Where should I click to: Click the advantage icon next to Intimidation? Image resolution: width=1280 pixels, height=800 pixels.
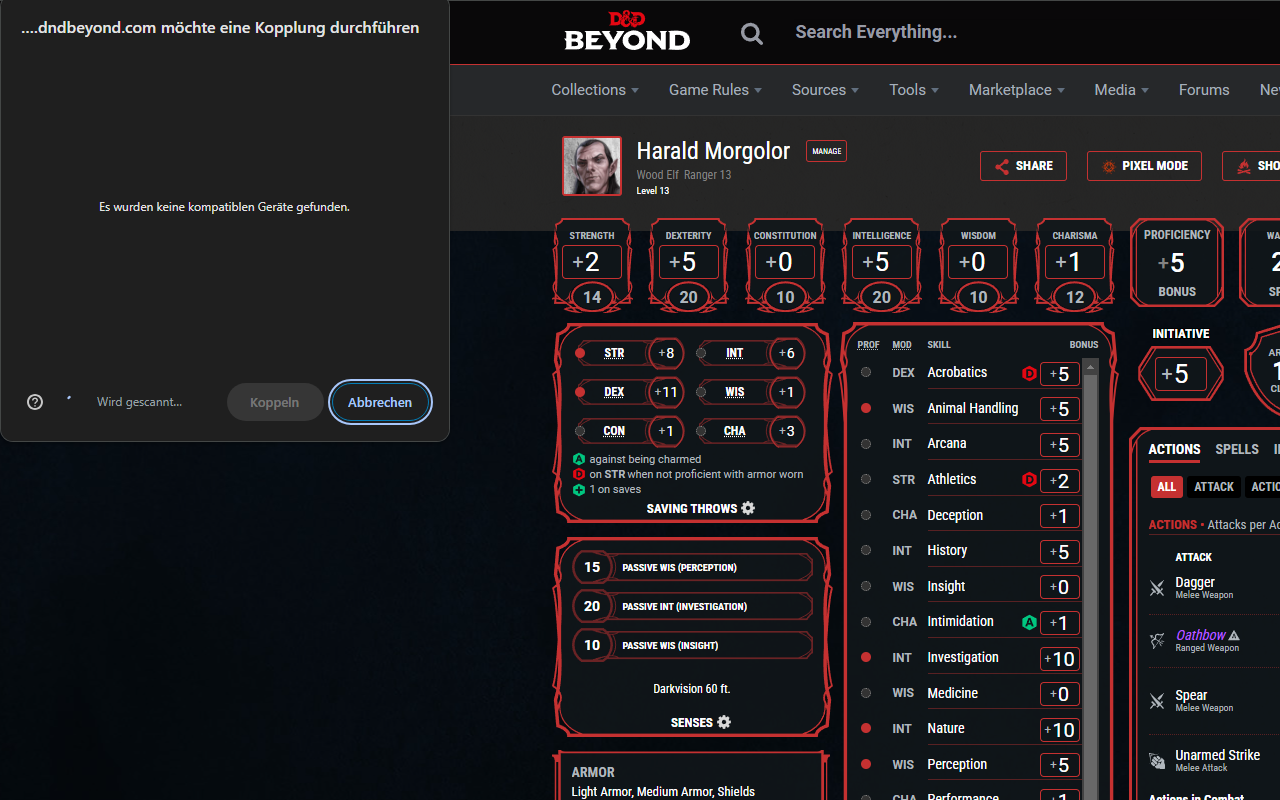[1029, 622]
